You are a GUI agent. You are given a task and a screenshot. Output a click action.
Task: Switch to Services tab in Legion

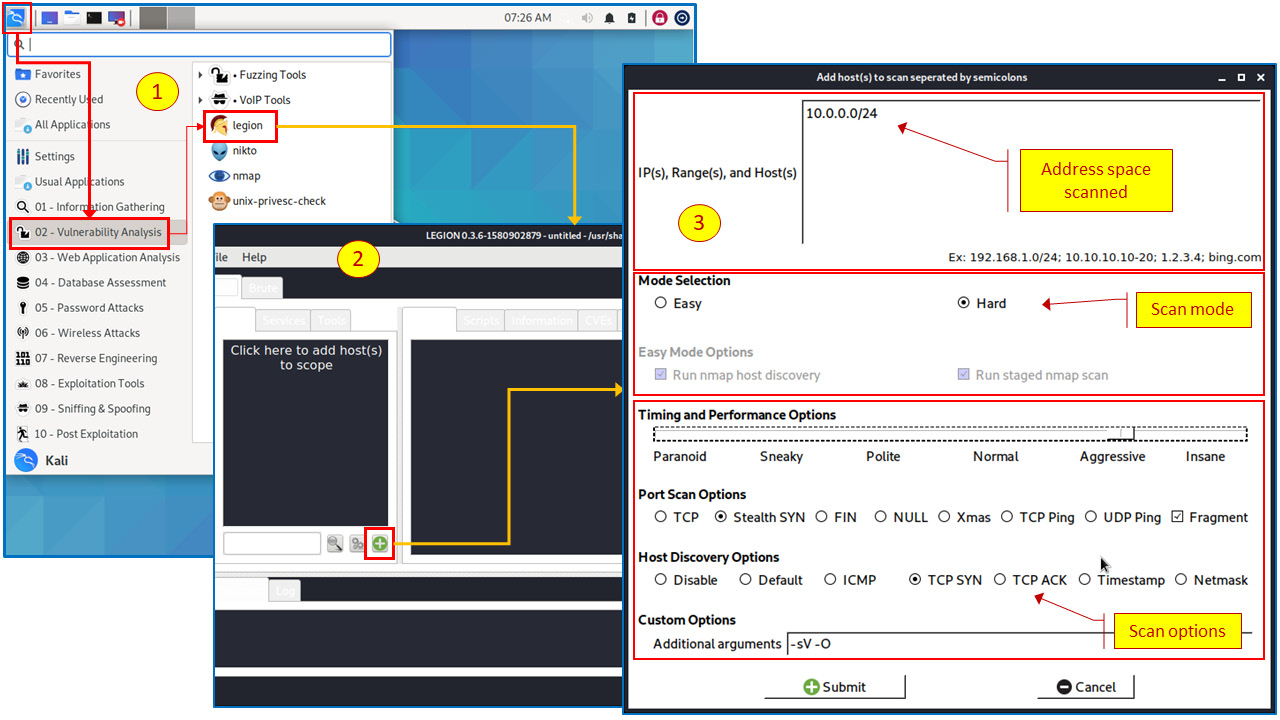coord(283,320)
